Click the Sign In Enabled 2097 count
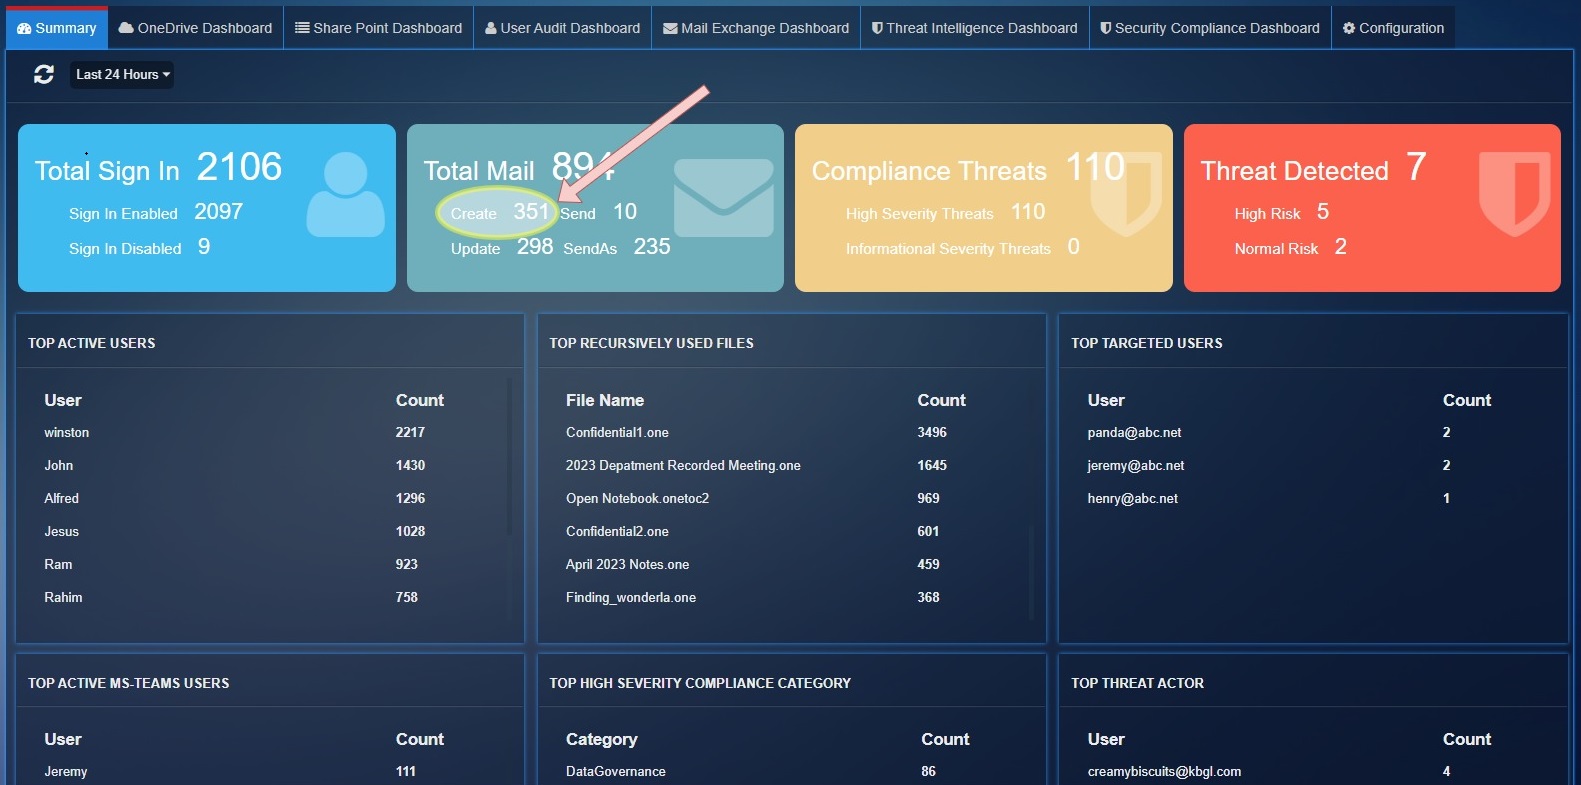 (x=218, y=211)
